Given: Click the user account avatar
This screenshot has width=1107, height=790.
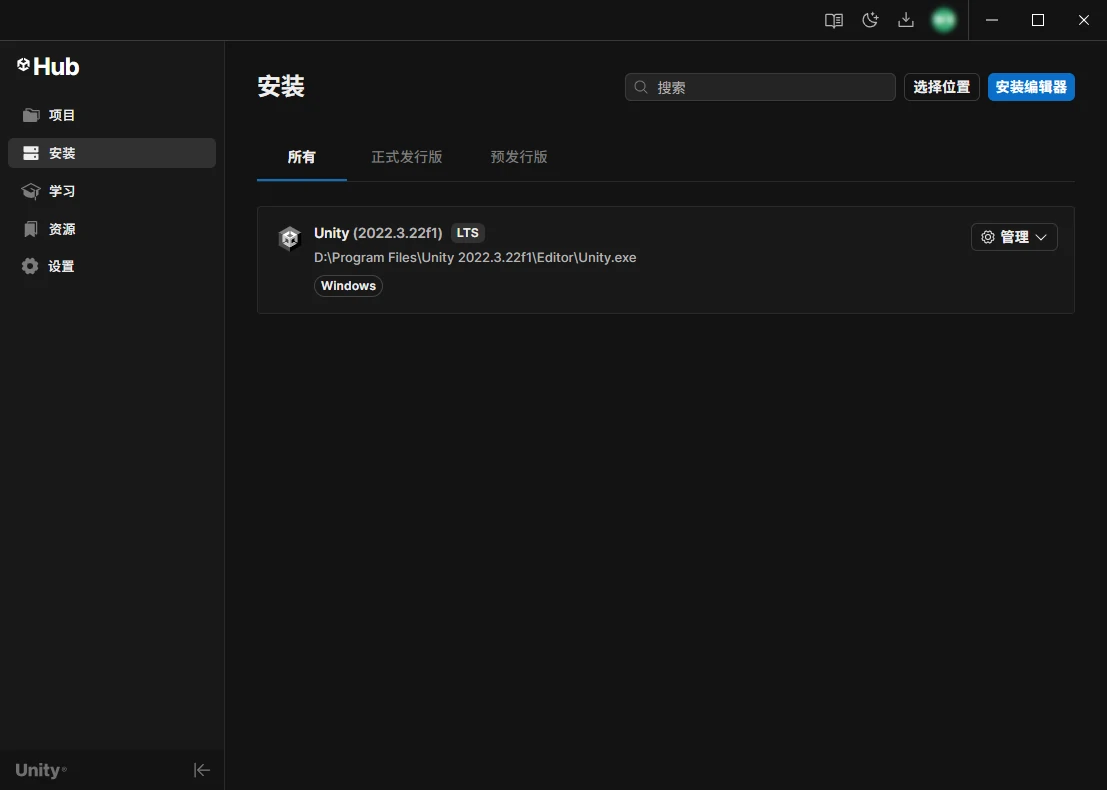Looking at the screenshot, I should [943, 20].
